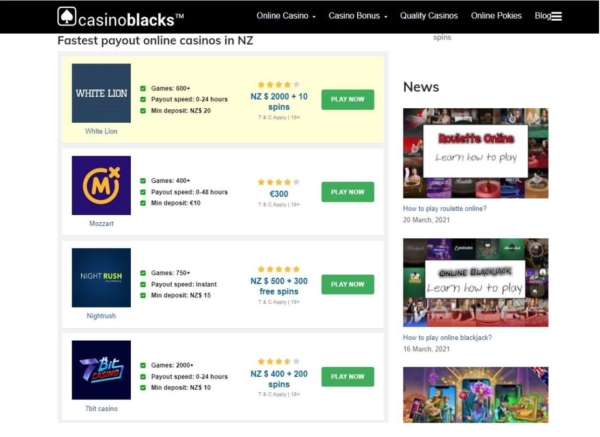Click the White Lion Games 600+ checkmark

coord(143,88)
